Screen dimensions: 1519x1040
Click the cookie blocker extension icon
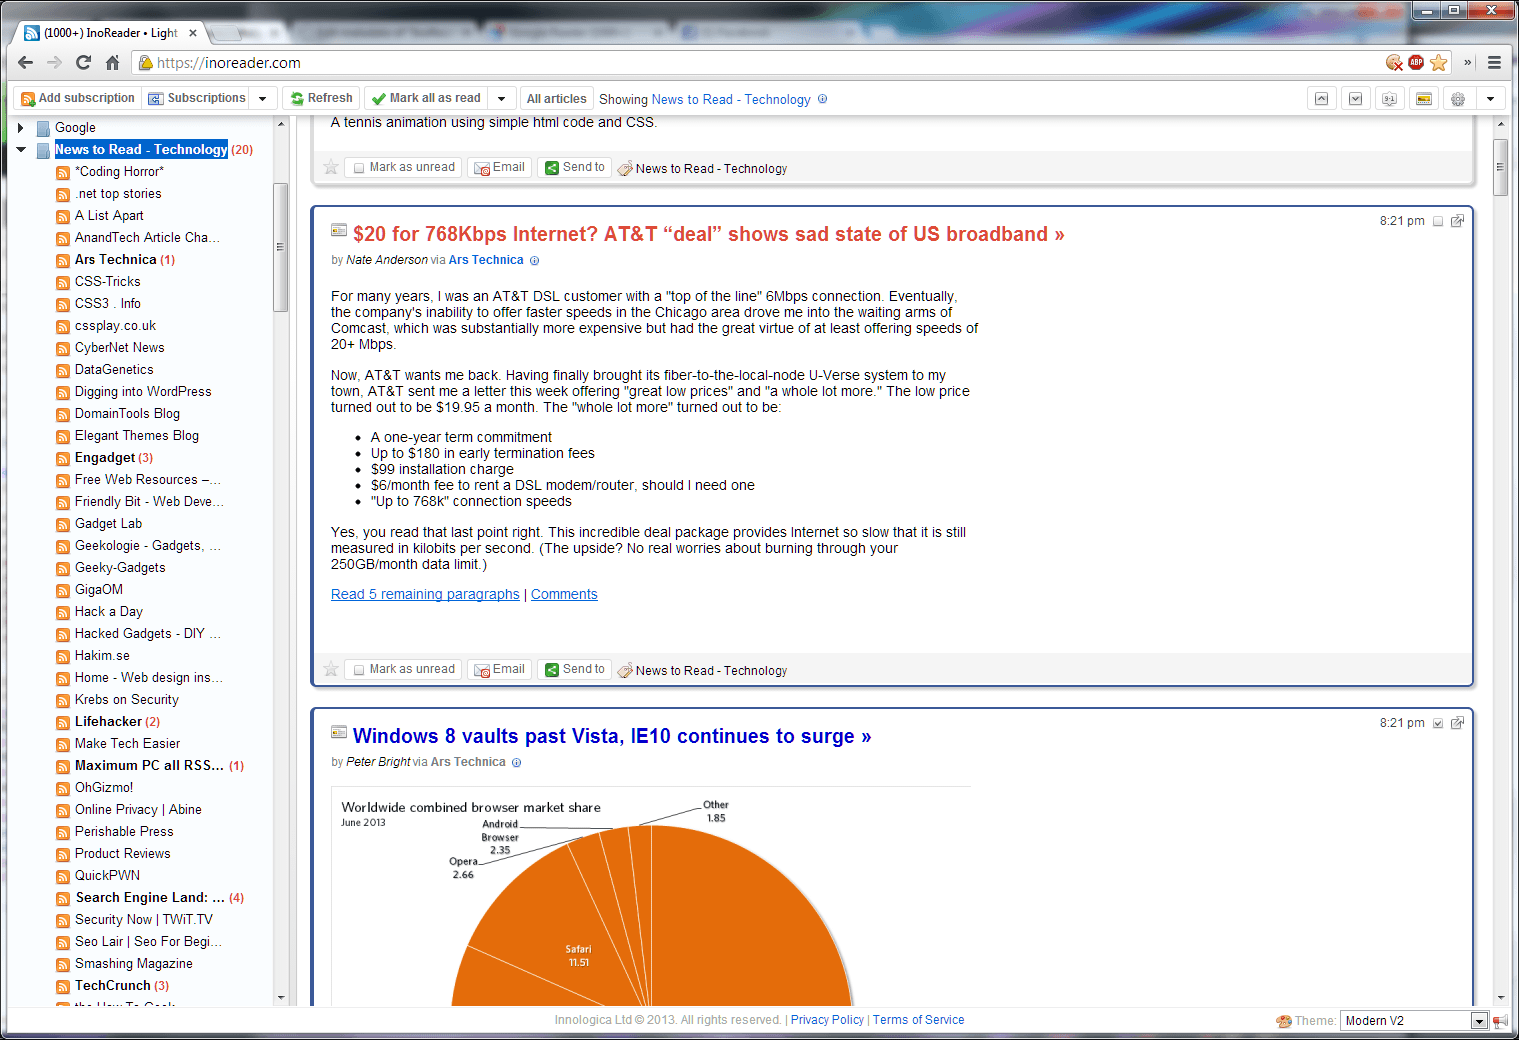[1394, 62]
